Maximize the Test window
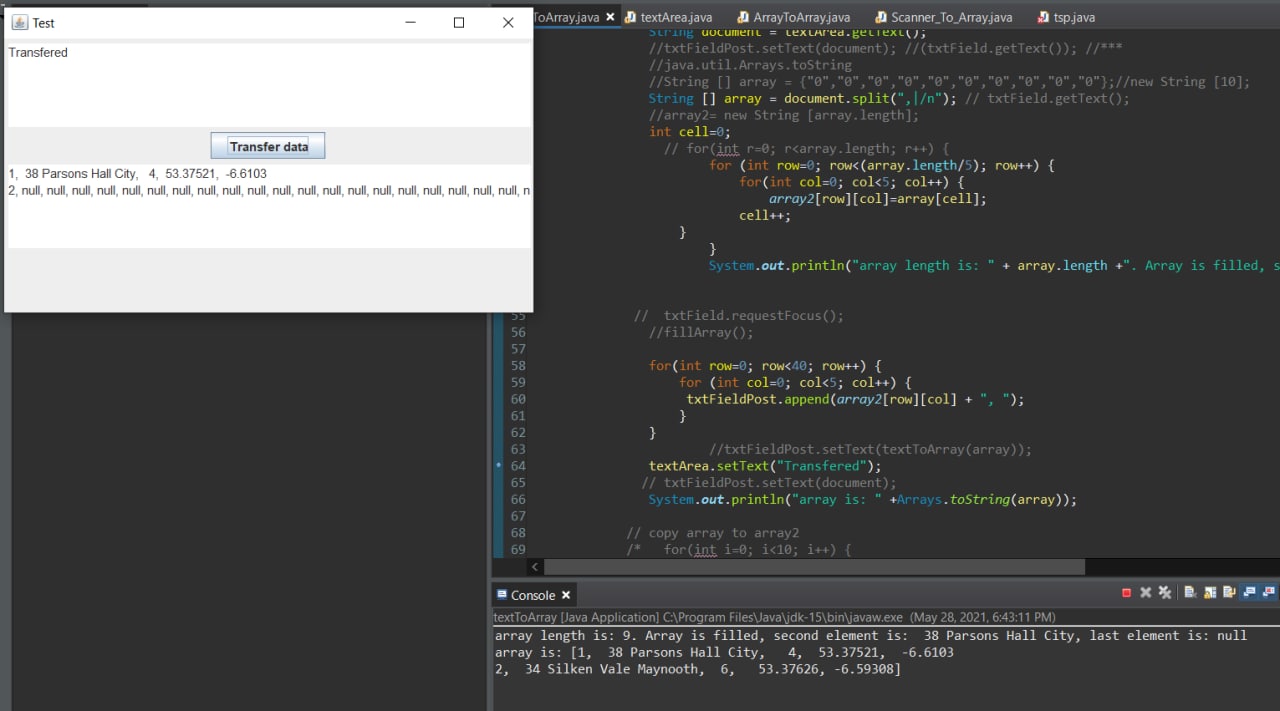Image resolution: width=1280 pixels, height=711 pixels. tap(459, 22)
